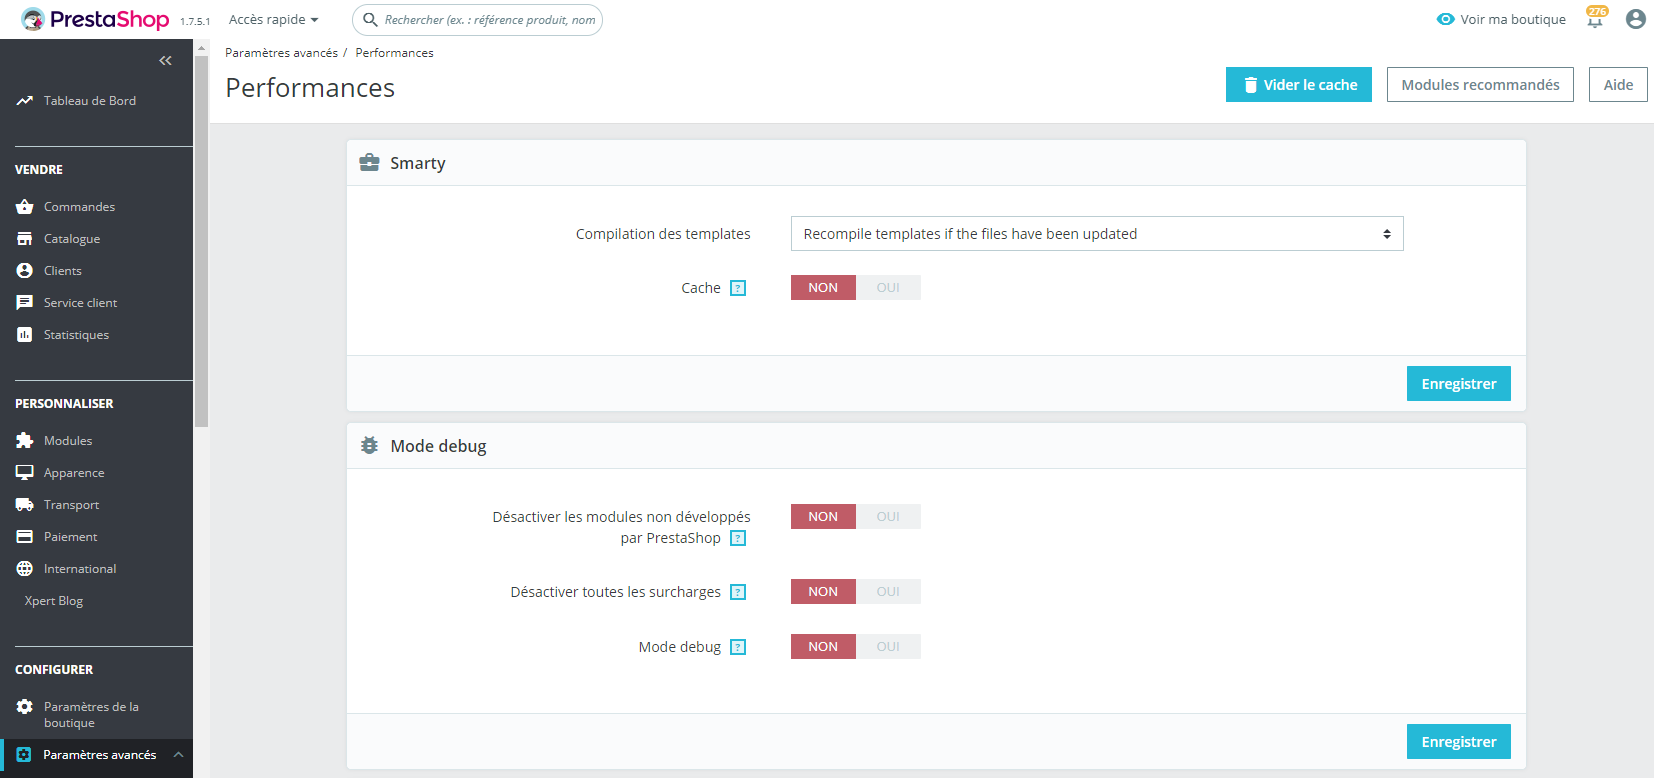Set Désactiver toutes les surcharges to OUI
The width and height of the screenshot is (1654, 778).
tap(888, 592)
